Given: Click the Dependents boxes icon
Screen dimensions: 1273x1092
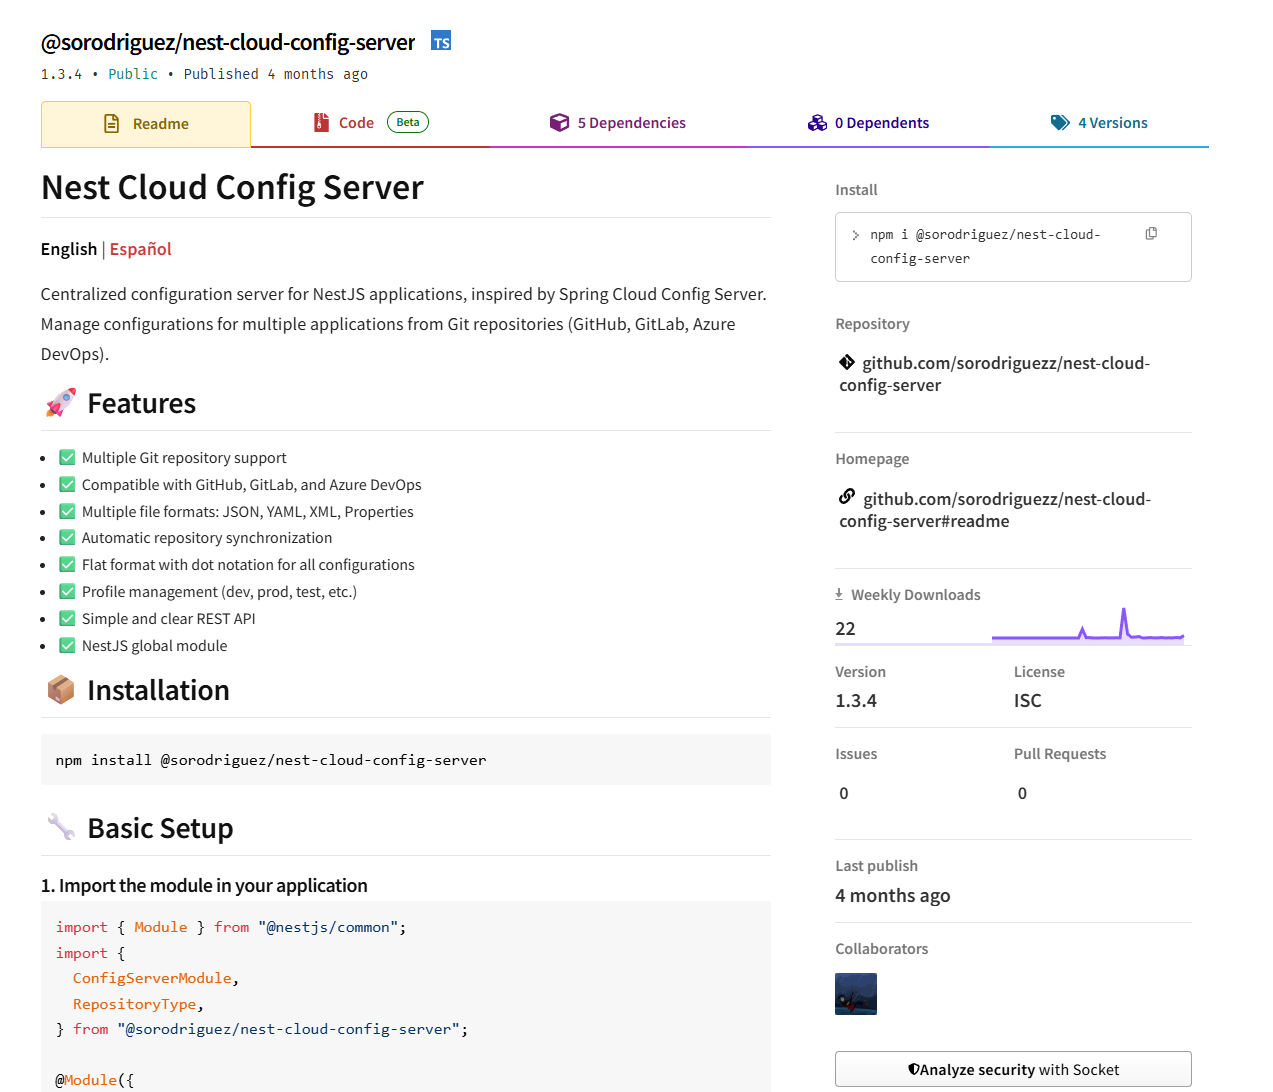Looking at the screenshot, I should click(817, 122).
